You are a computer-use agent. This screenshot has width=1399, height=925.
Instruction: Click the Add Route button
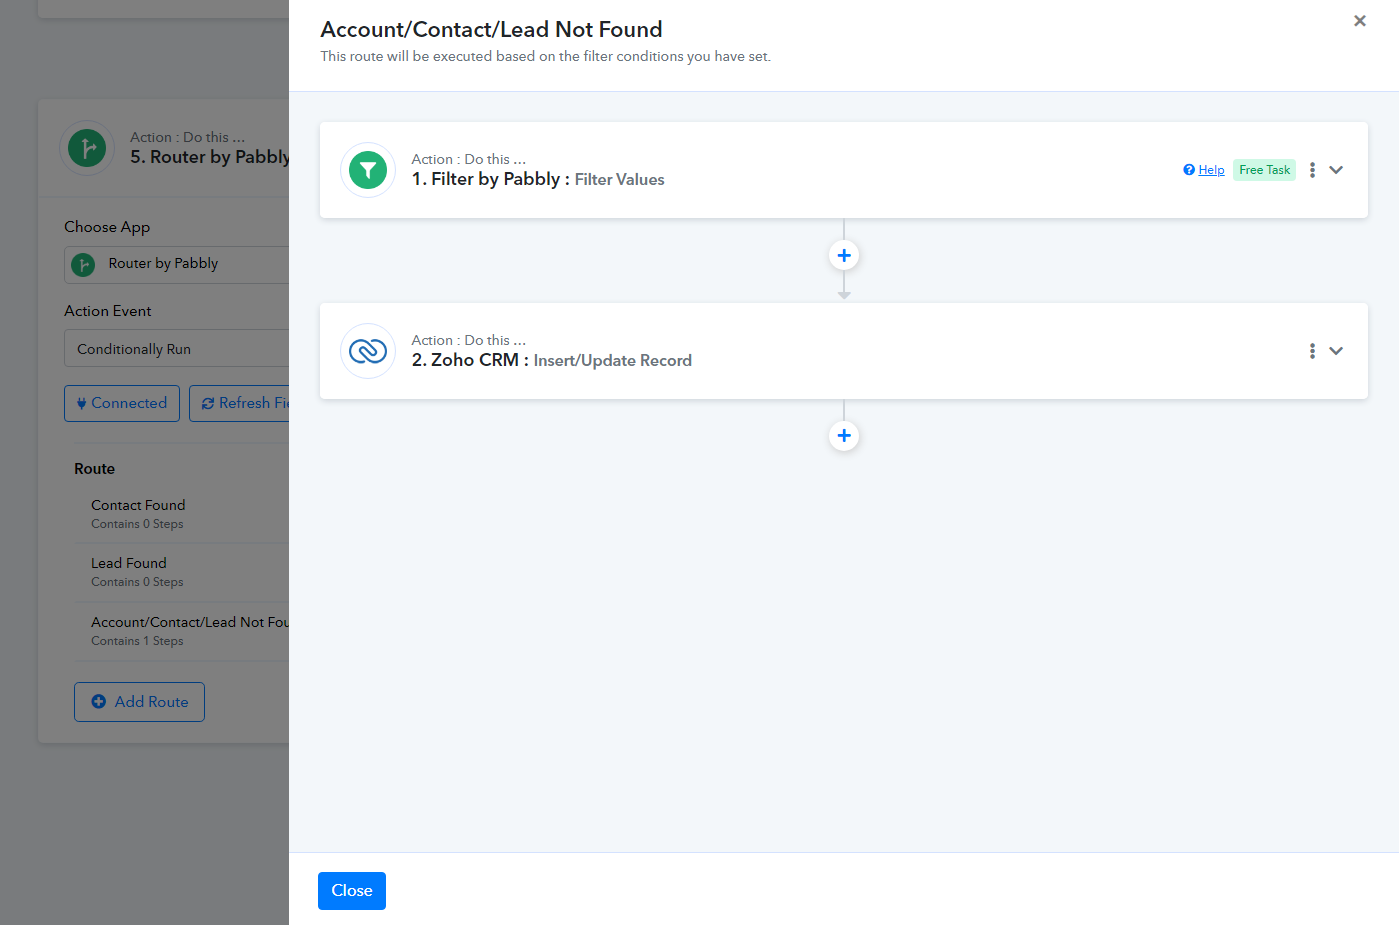point(139,702)
